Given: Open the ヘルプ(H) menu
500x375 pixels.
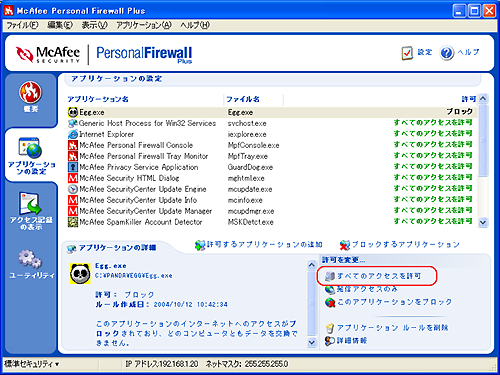Looking at the screenshot, I should [195, 25].
